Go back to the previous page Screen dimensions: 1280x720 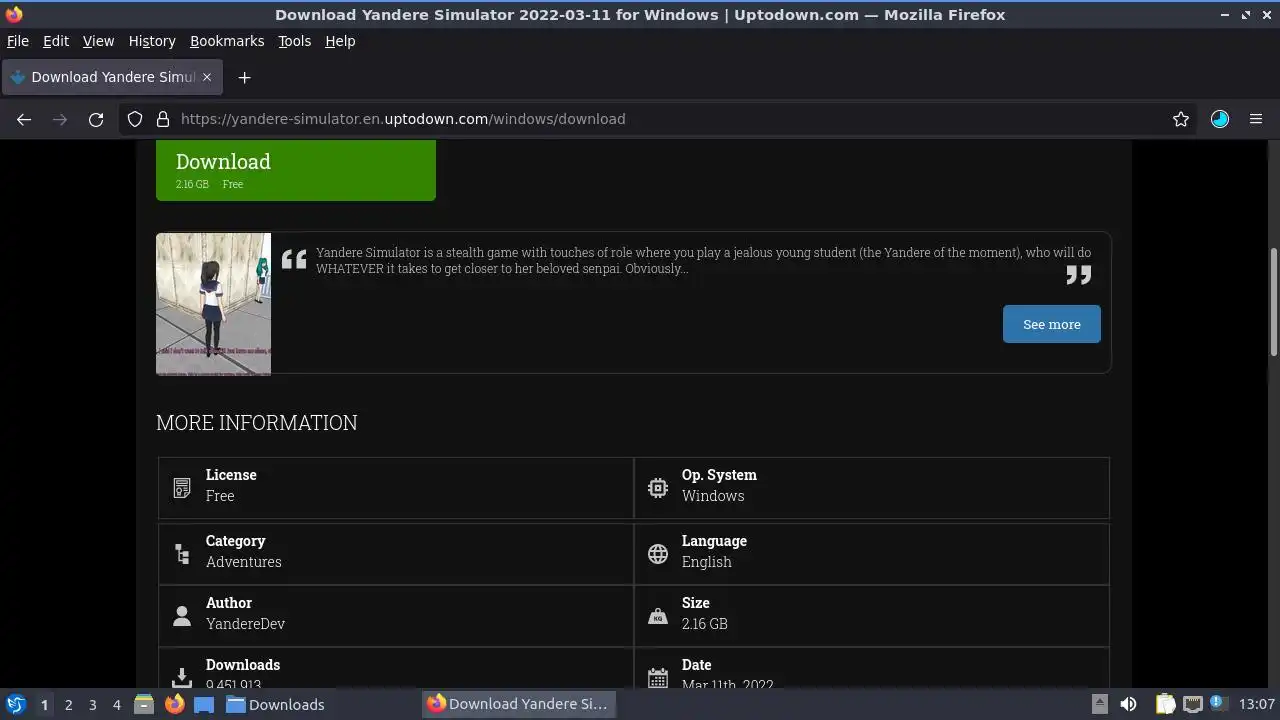(24, 119)
